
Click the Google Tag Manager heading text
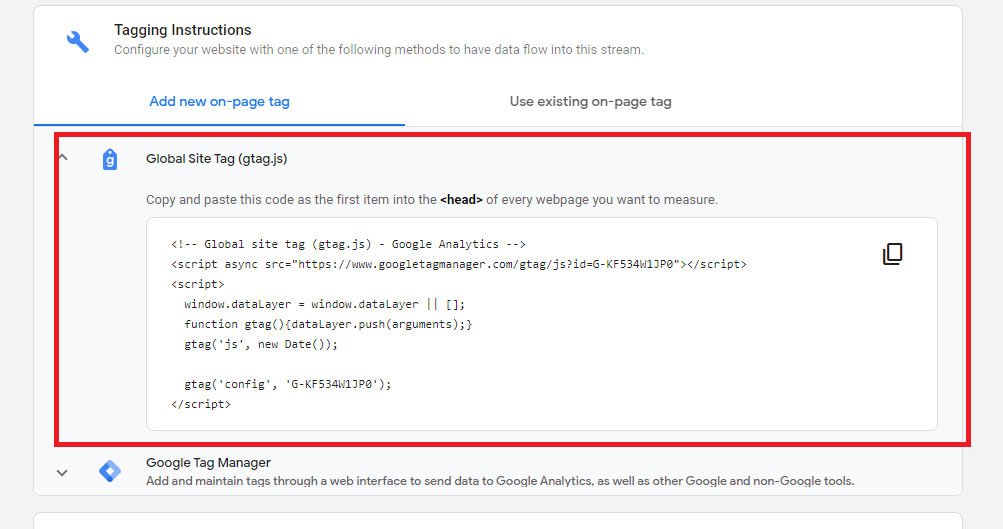(x=208, y=462)
